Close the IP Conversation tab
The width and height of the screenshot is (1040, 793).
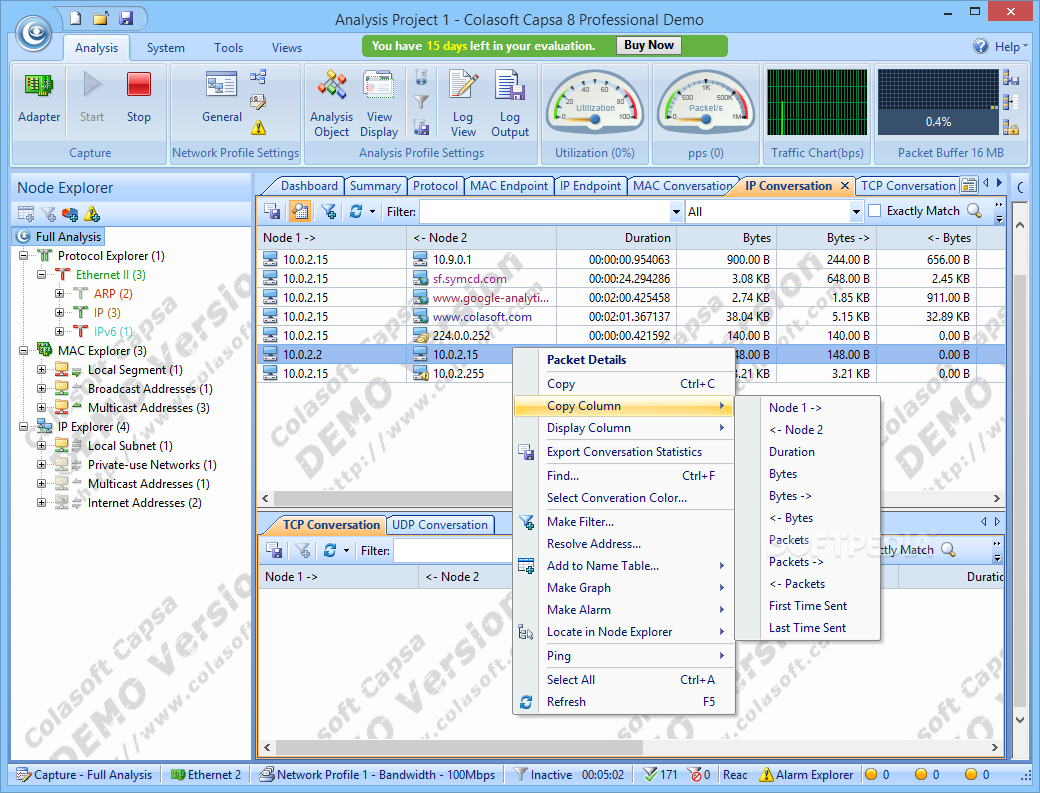[x=845, y=186]
